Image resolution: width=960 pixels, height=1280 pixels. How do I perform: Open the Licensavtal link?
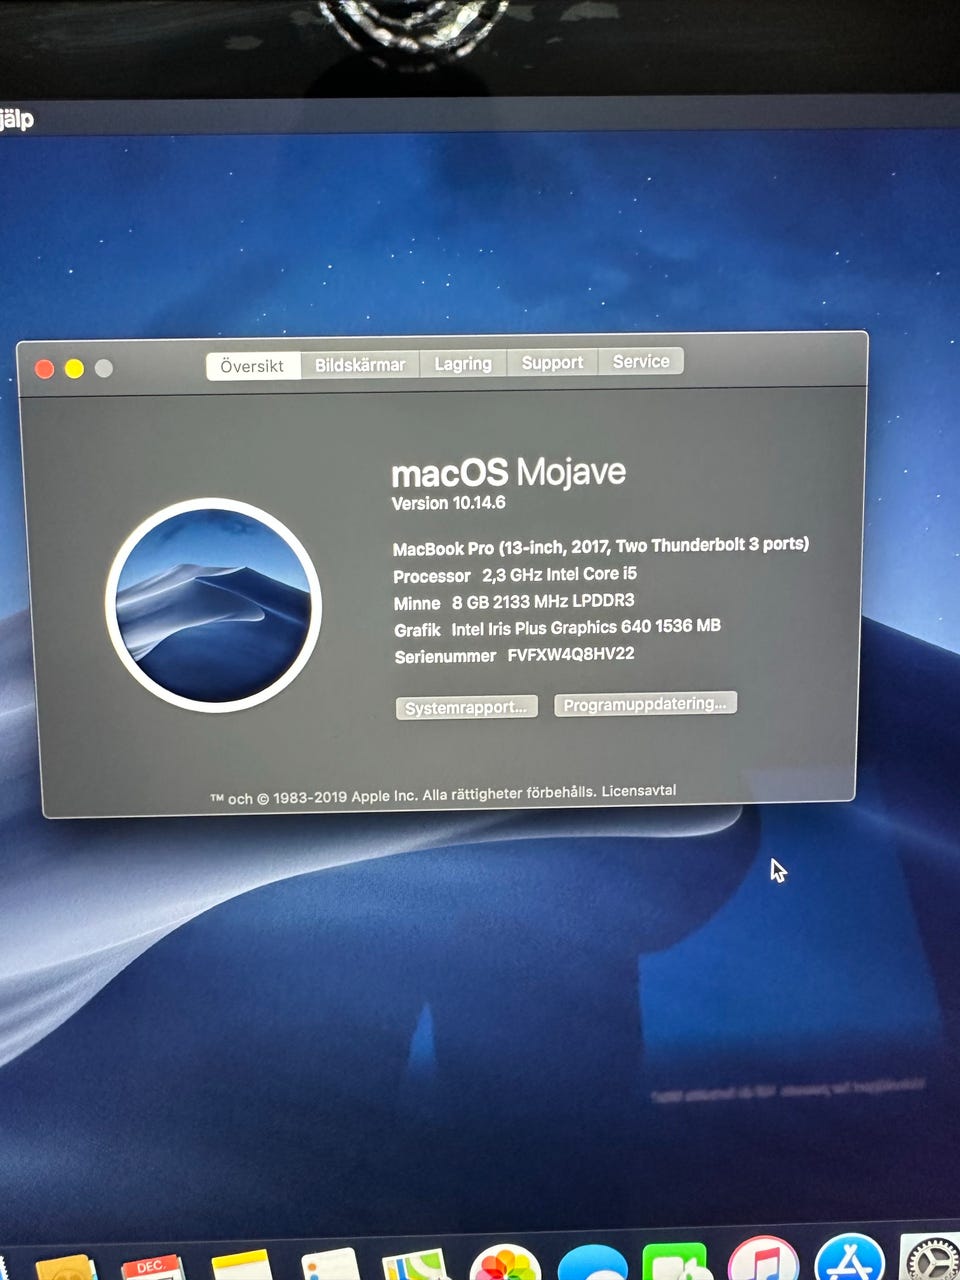638,790
